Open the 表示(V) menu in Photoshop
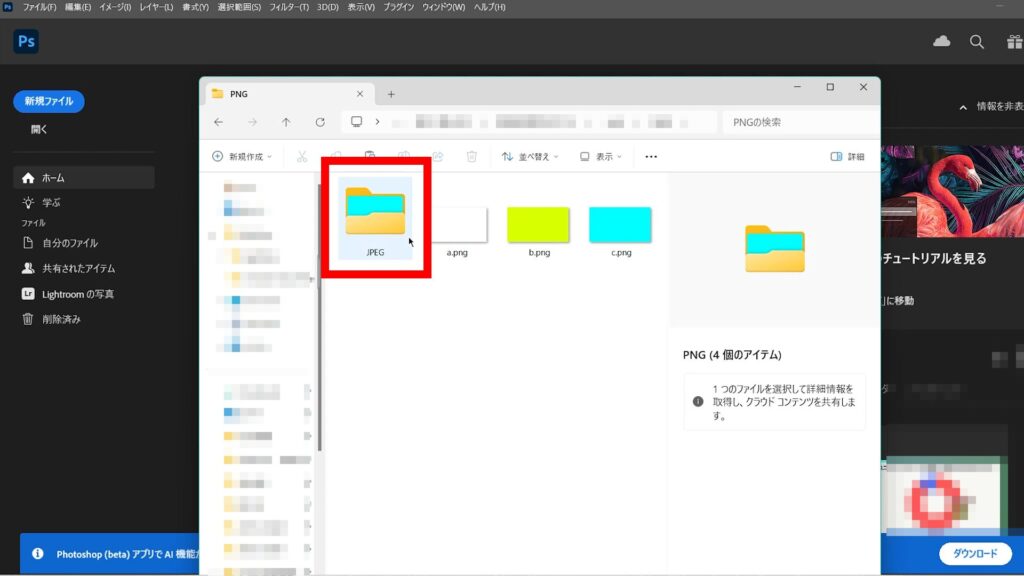Image resolution: width=1024 pixels, height=576 pixels. 361,7
